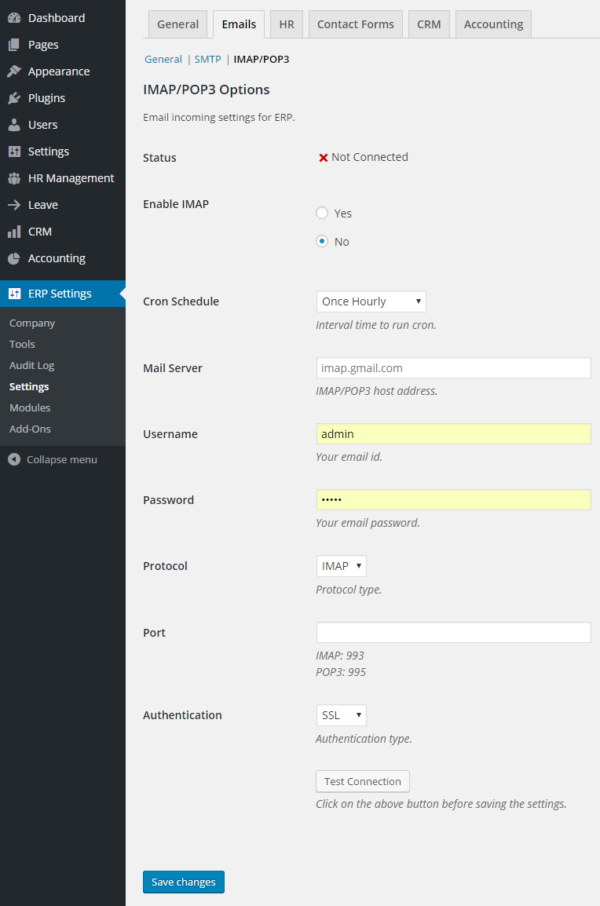Screen dimensions: 600x906
Task: Select the CRM sidebar icon
Action: (x=14, y=231)
